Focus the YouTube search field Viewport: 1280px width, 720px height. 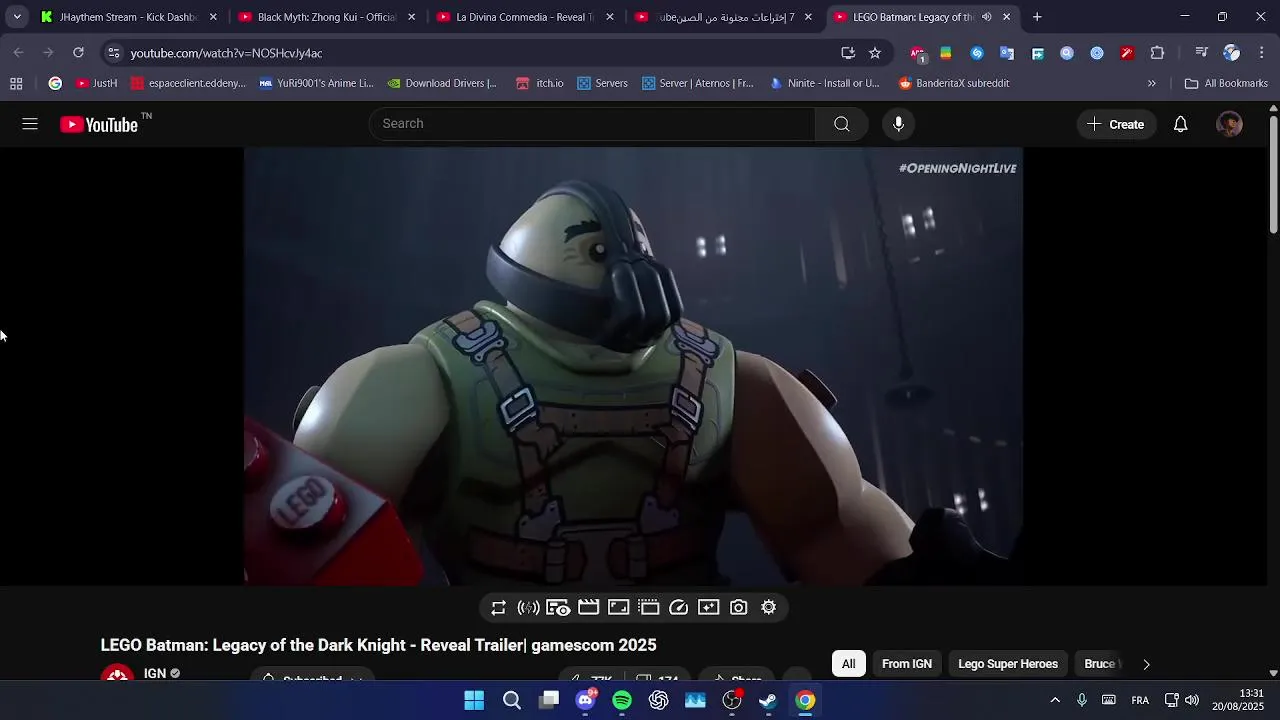pyautogui.click(x=592, y=124)
